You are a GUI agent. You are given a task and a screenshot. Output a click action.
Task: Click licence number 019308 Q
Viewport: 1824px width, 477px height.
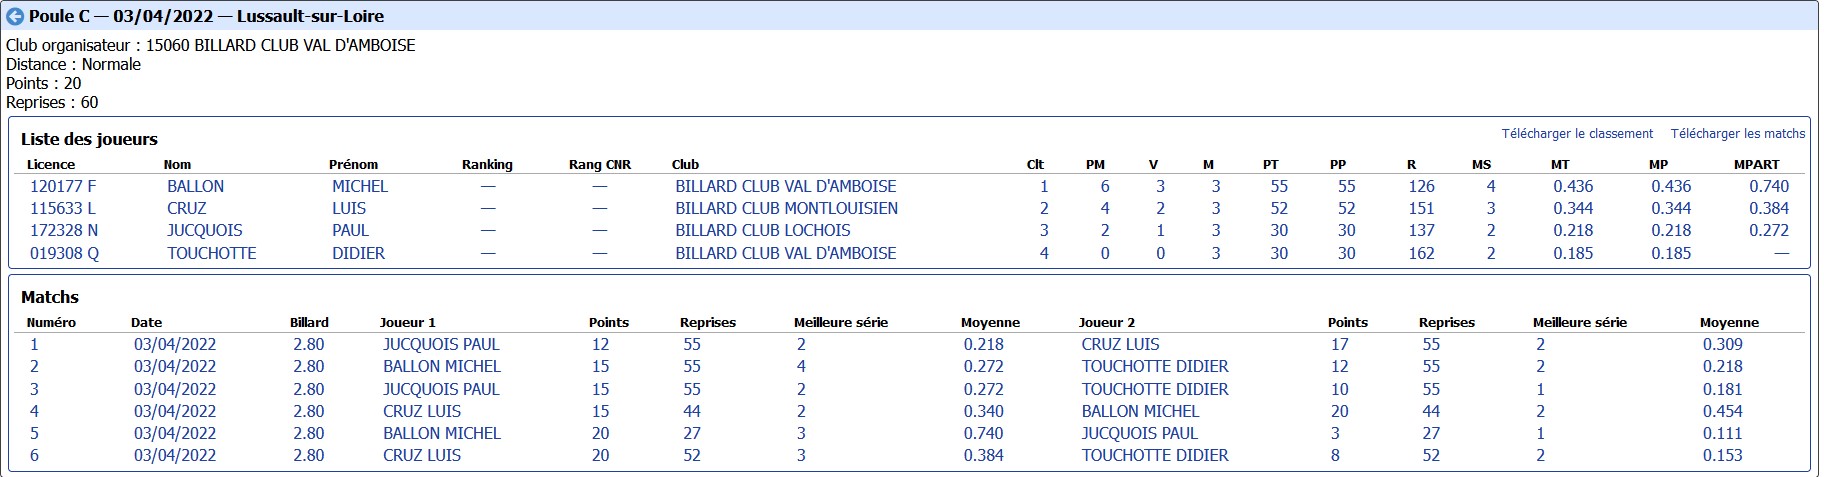(x=64, y=254)
